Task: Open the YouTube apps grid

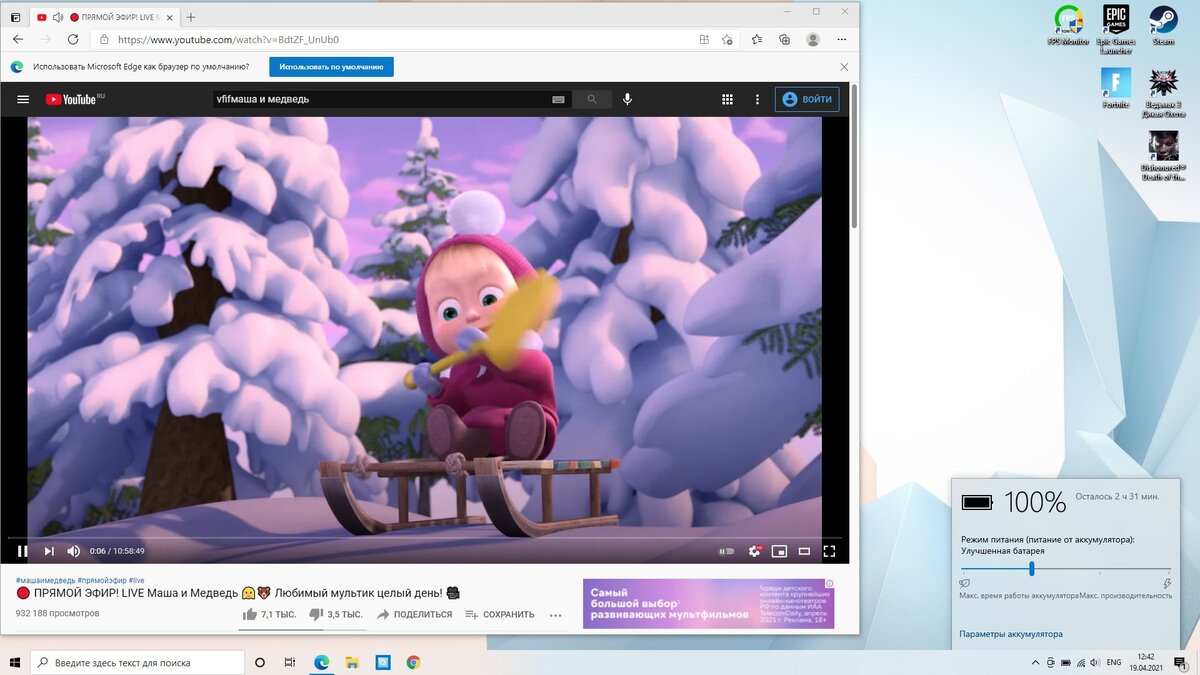Action: click(727, 99)
